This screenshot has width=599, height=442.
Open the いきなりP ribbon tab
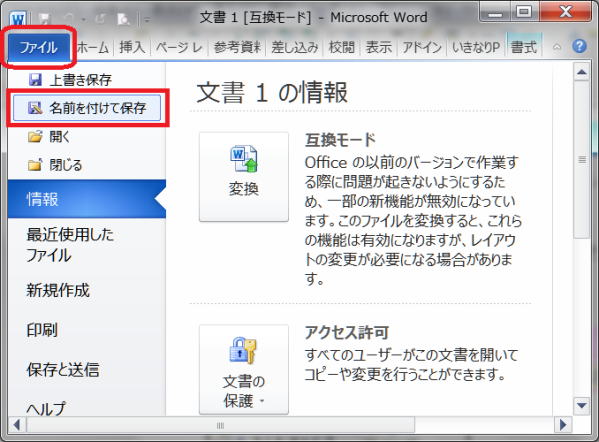click(476, 47)
